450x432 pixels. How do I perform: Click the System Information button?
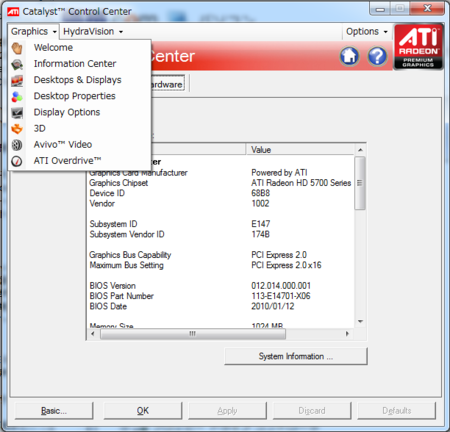click(x=296, y=356)
